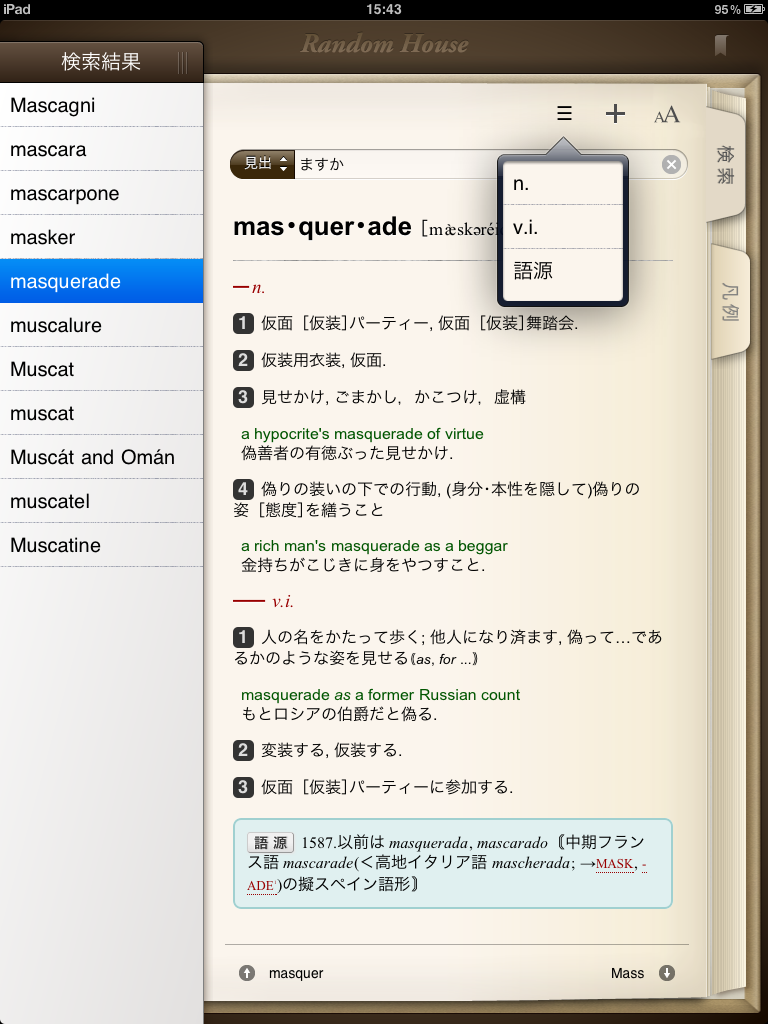The image size is (768, 1024).
Task: Tap the plus add icon
Action: click(615, 114)
